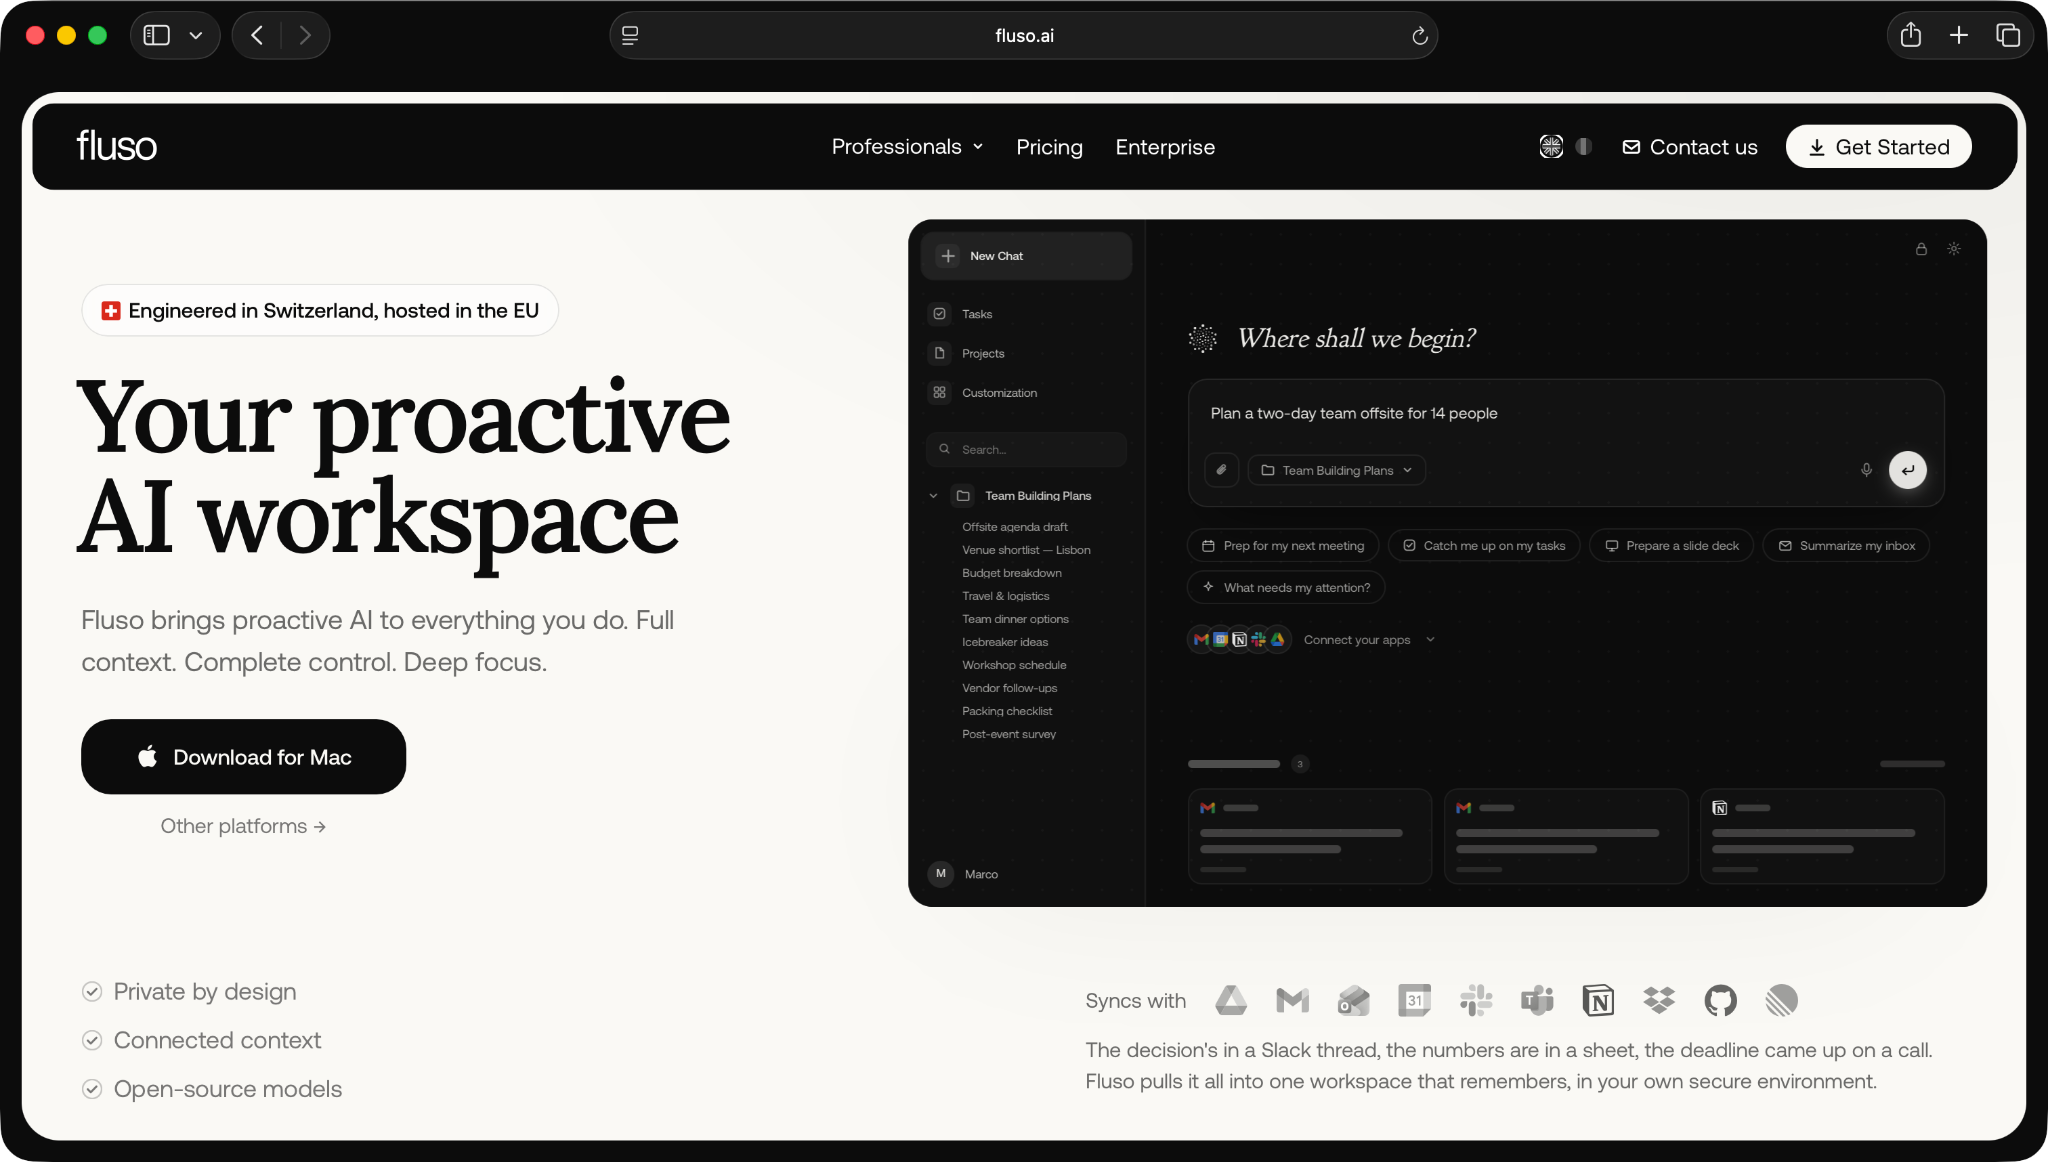Select Prepare a slide deck suggestion
This screenshot has width=2048, height=1162.
click(x=1672, y=546)
